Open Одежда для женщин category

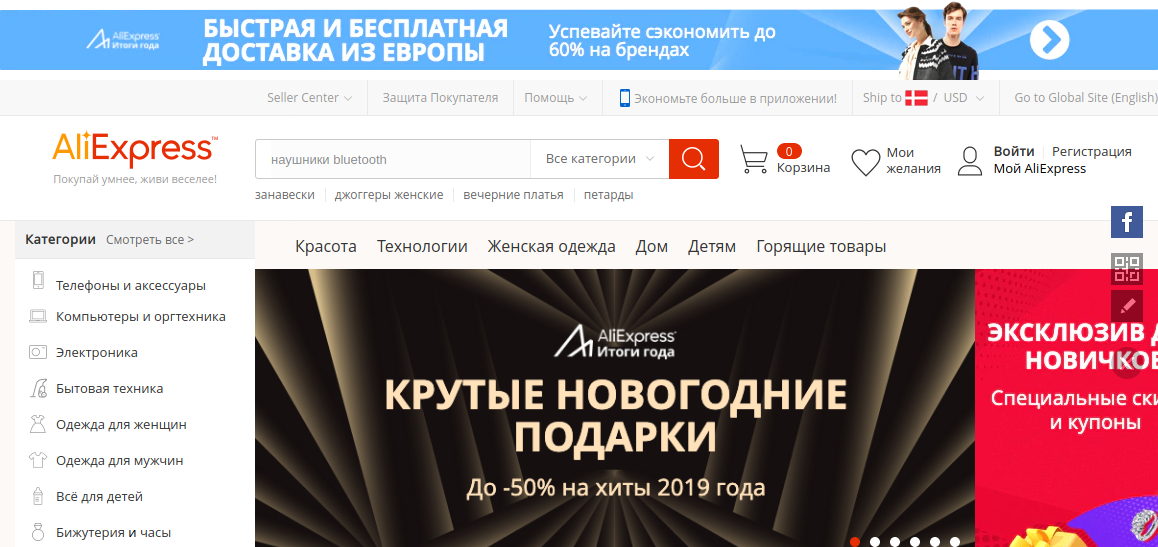click(x=121, y=424)
